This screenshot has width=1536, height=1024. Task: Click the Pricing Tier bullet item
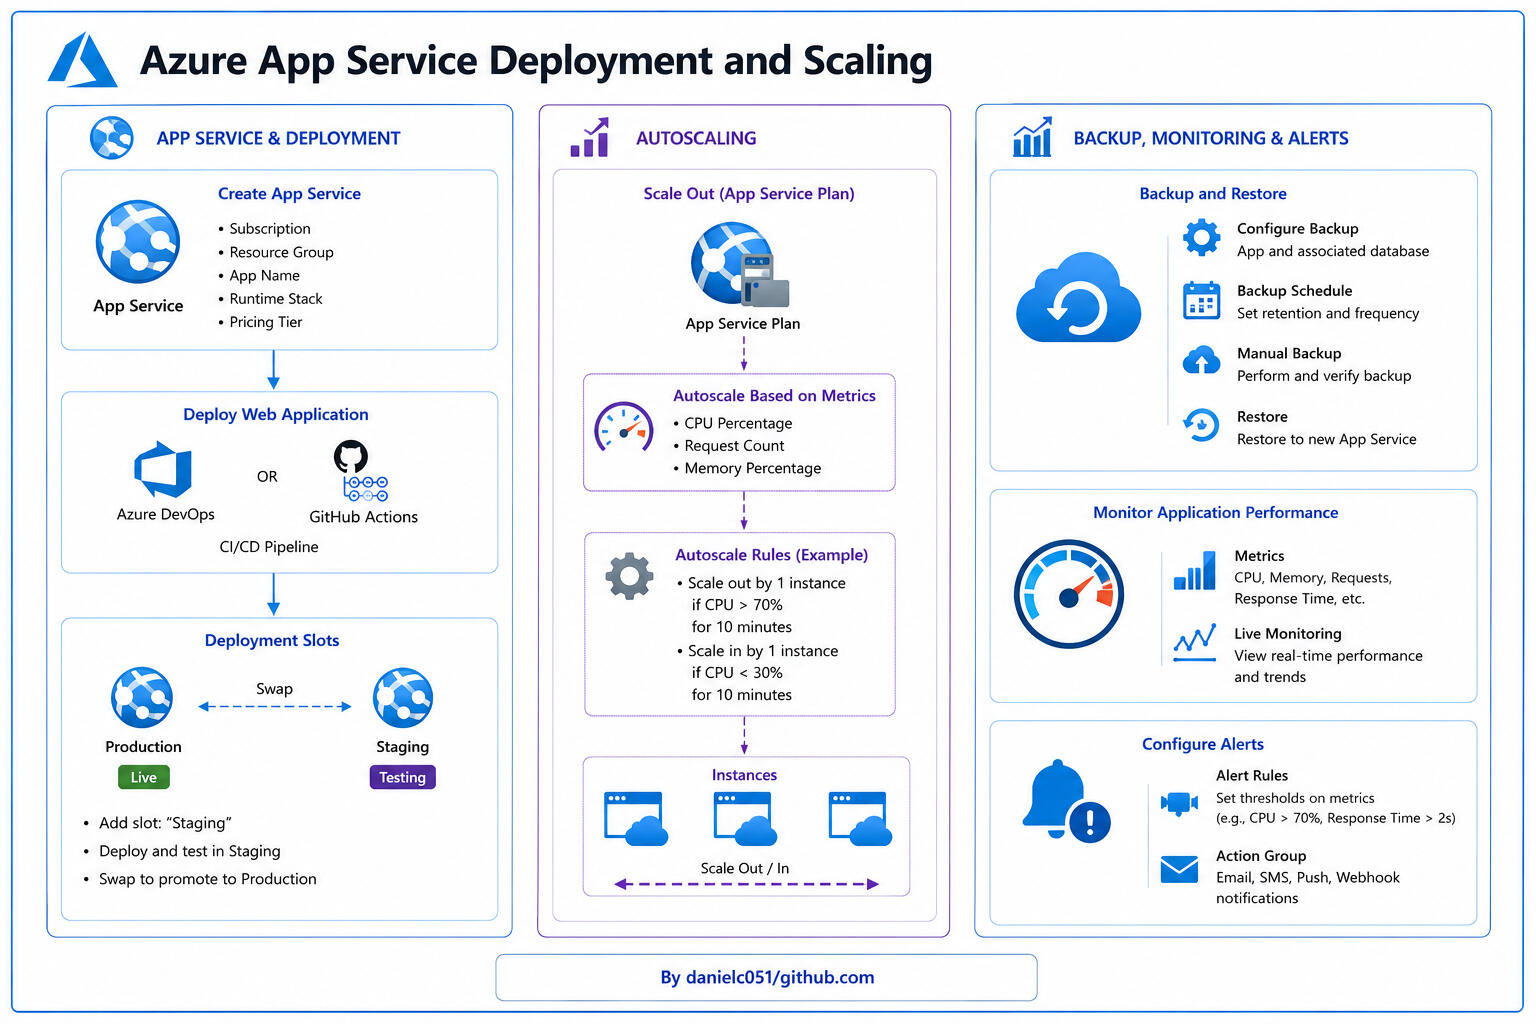(260, 322)
